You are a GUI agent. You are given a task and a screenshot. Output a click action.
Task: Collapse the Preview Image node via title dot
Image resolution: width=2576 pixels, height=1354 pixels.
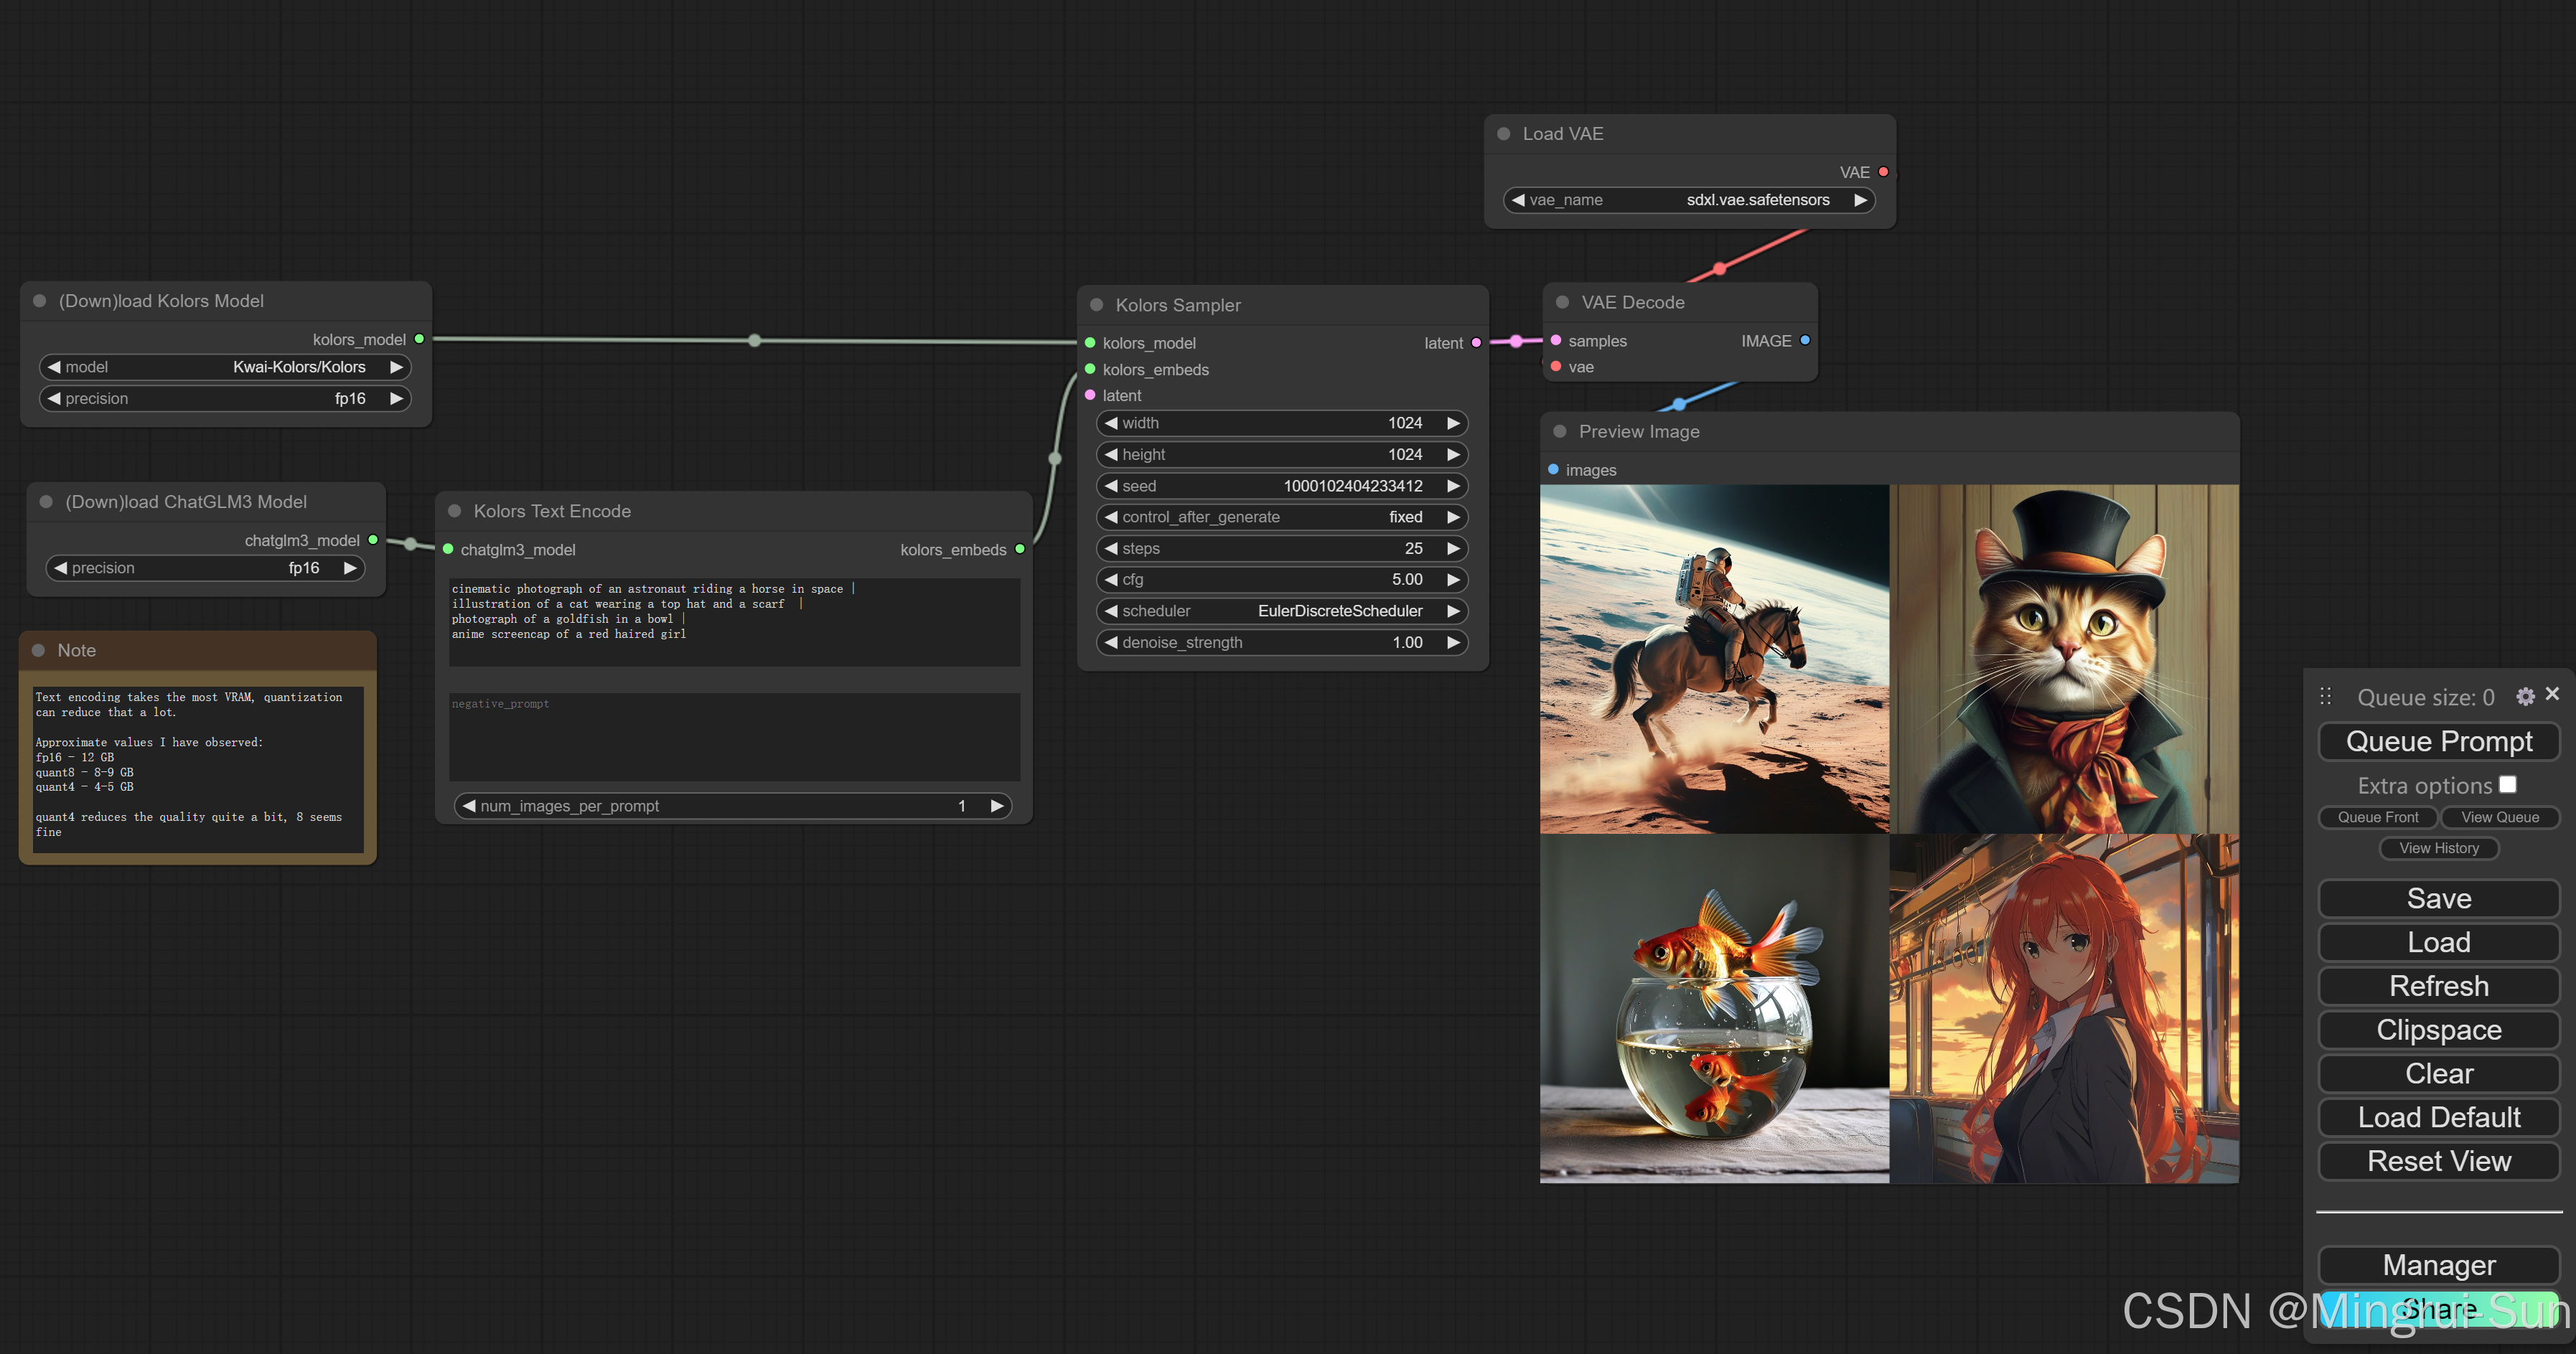[1559, 431]
